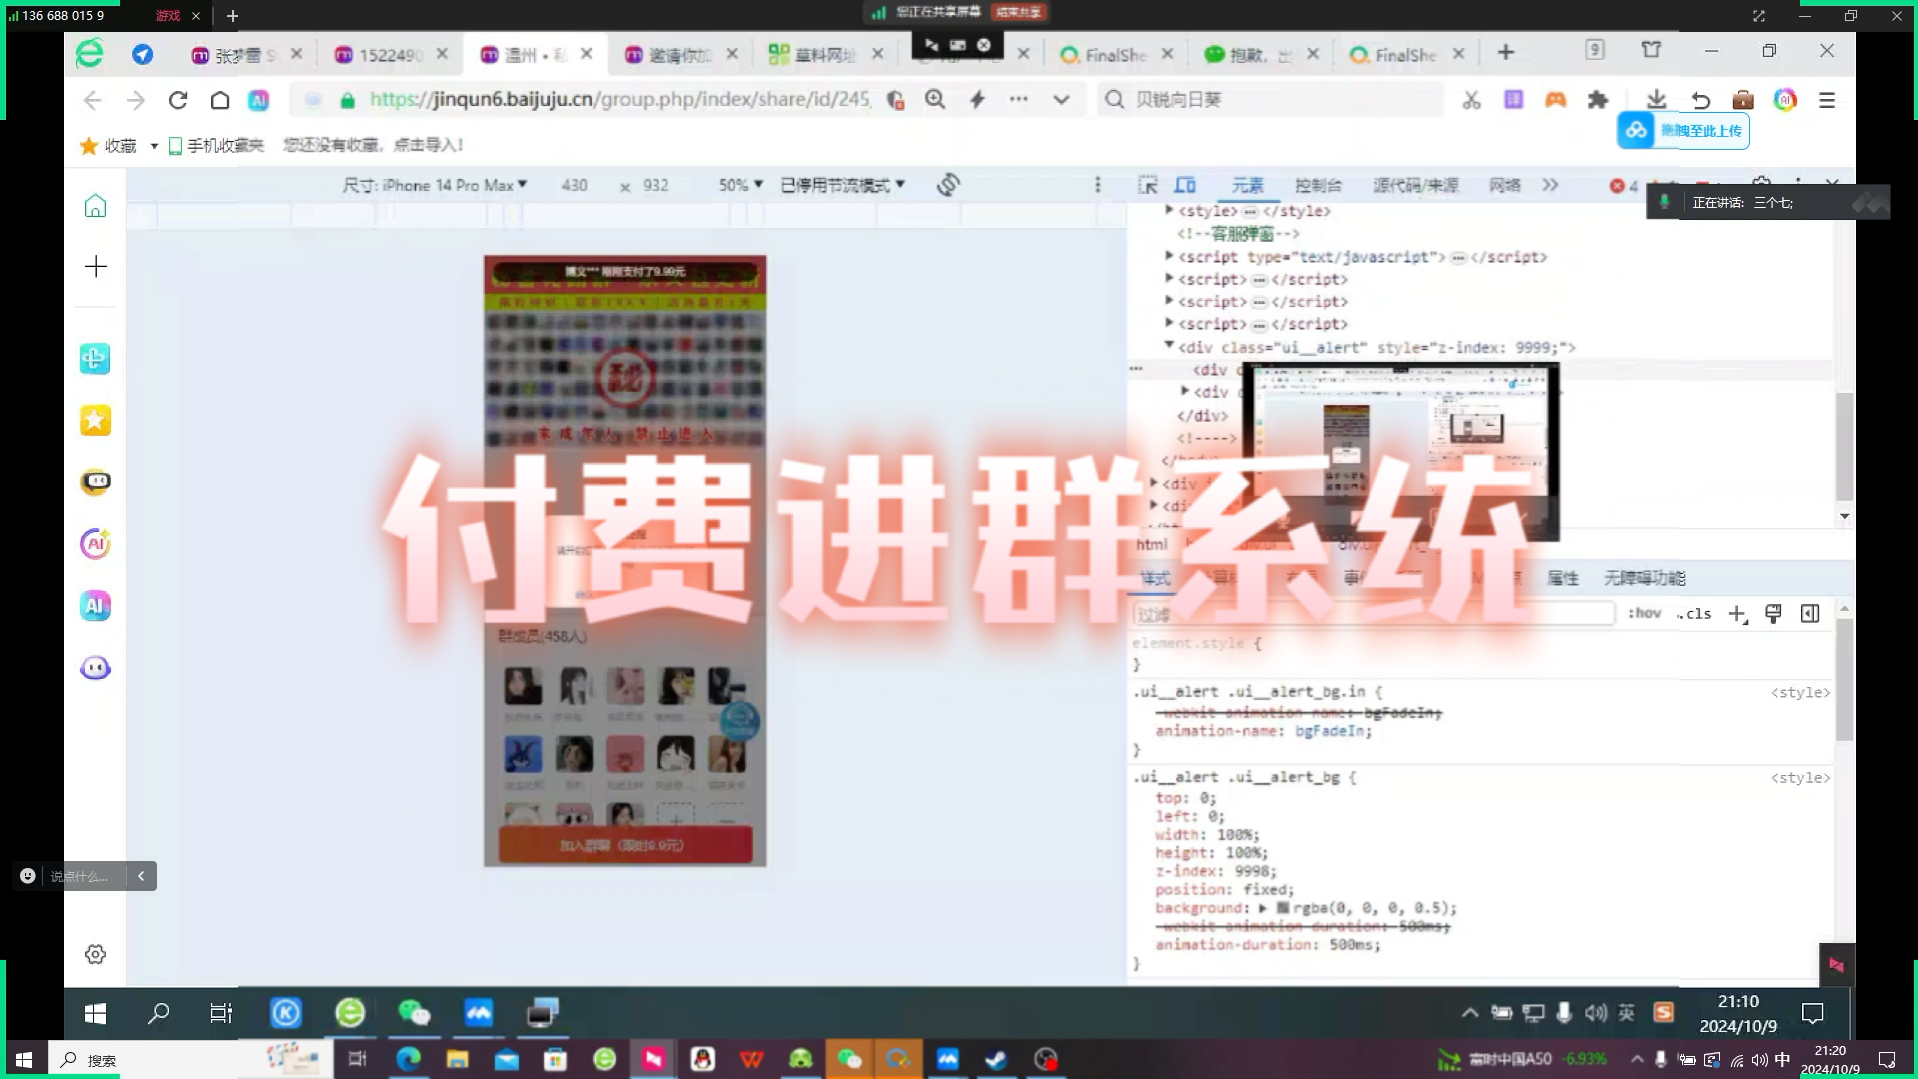Click the rgba background color swatch
Screen dimensions: 1918x1079
point(1282,908)
